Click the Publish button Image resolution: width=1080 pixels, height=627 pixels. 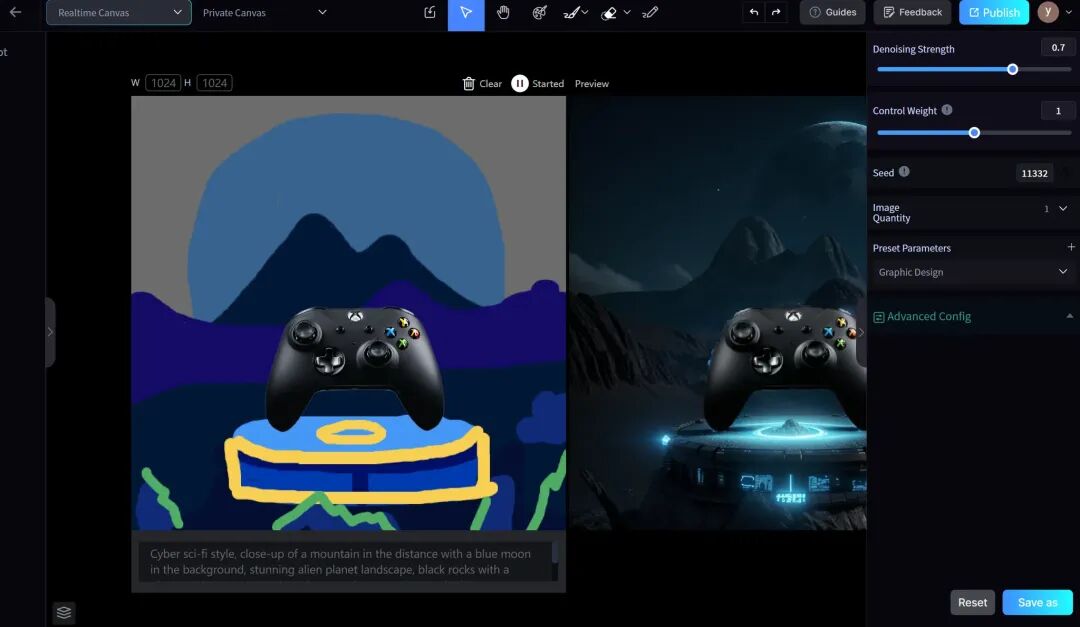coord(994,12)
